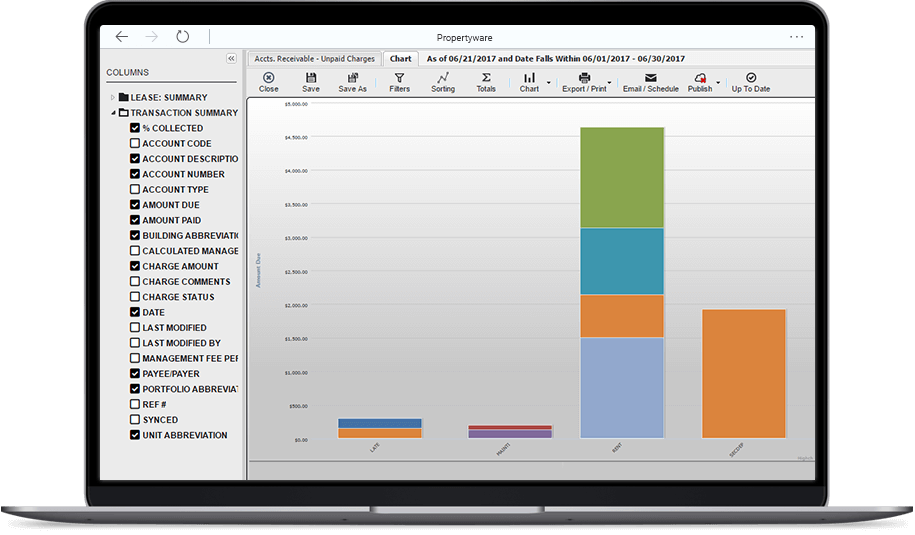The image size is (915, 535).
Task: Click the As of 06/21/2017 date range text
Action: (556, 58)
